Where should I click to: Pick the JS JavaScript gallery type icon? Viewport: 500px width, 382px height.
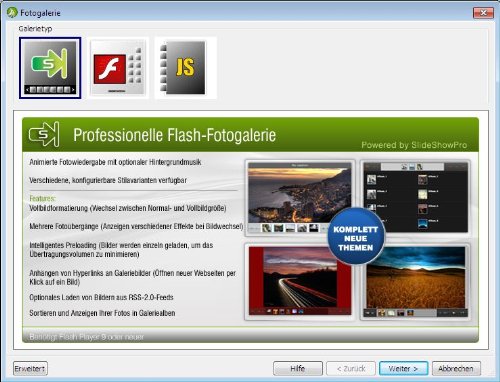tap(185, 68)
